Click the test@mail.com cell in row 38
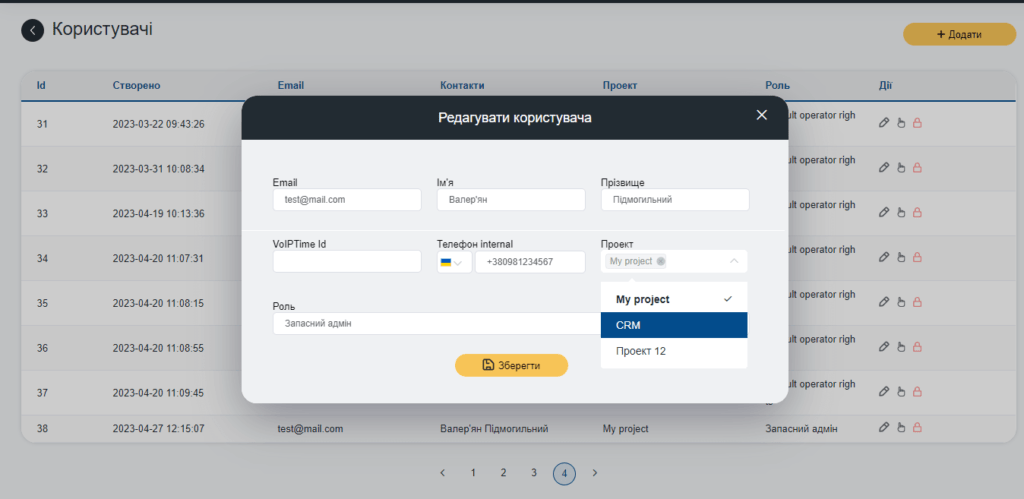 [310, 429]
